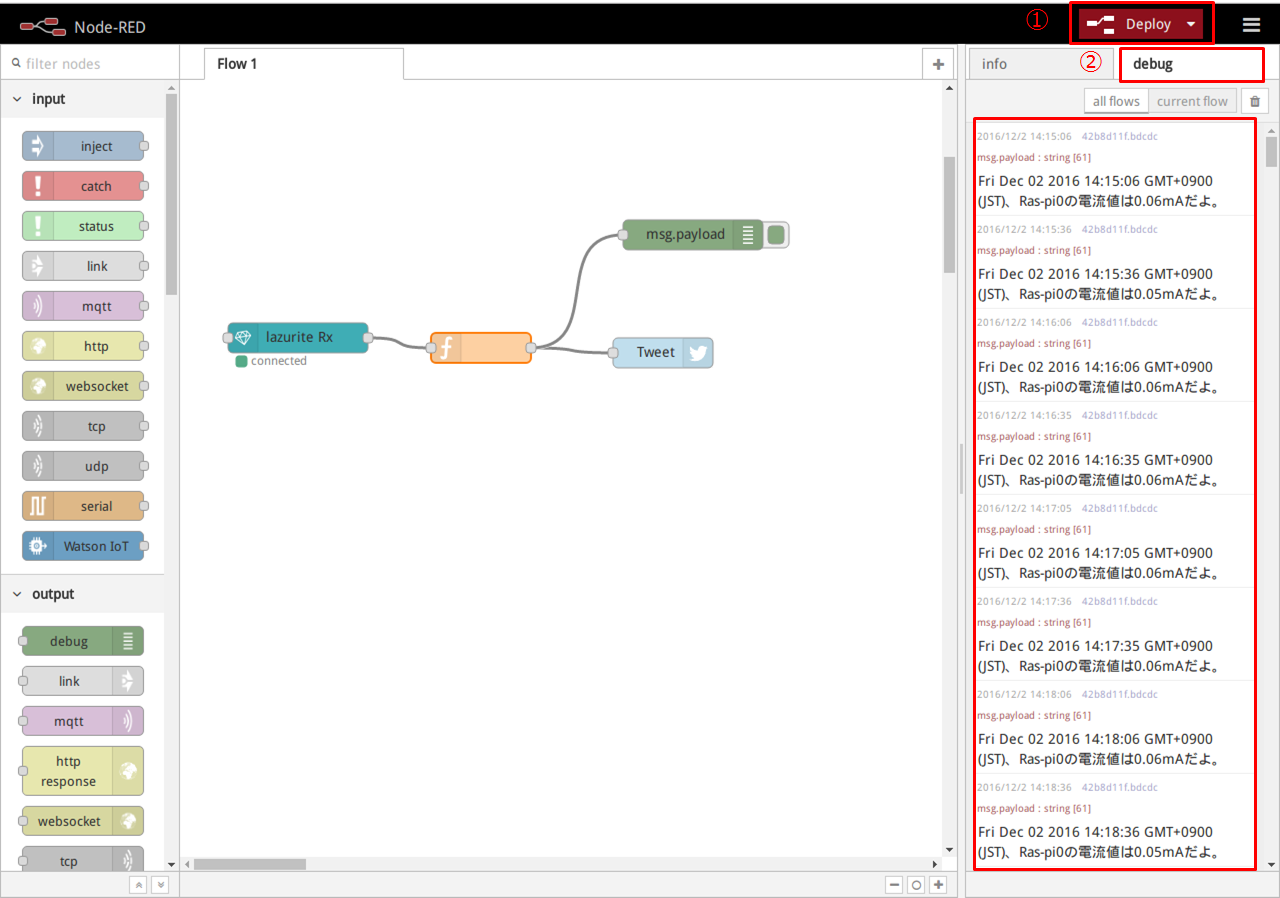Focus the filter nodes search field
1280x898 pixels.
[90, 63]
